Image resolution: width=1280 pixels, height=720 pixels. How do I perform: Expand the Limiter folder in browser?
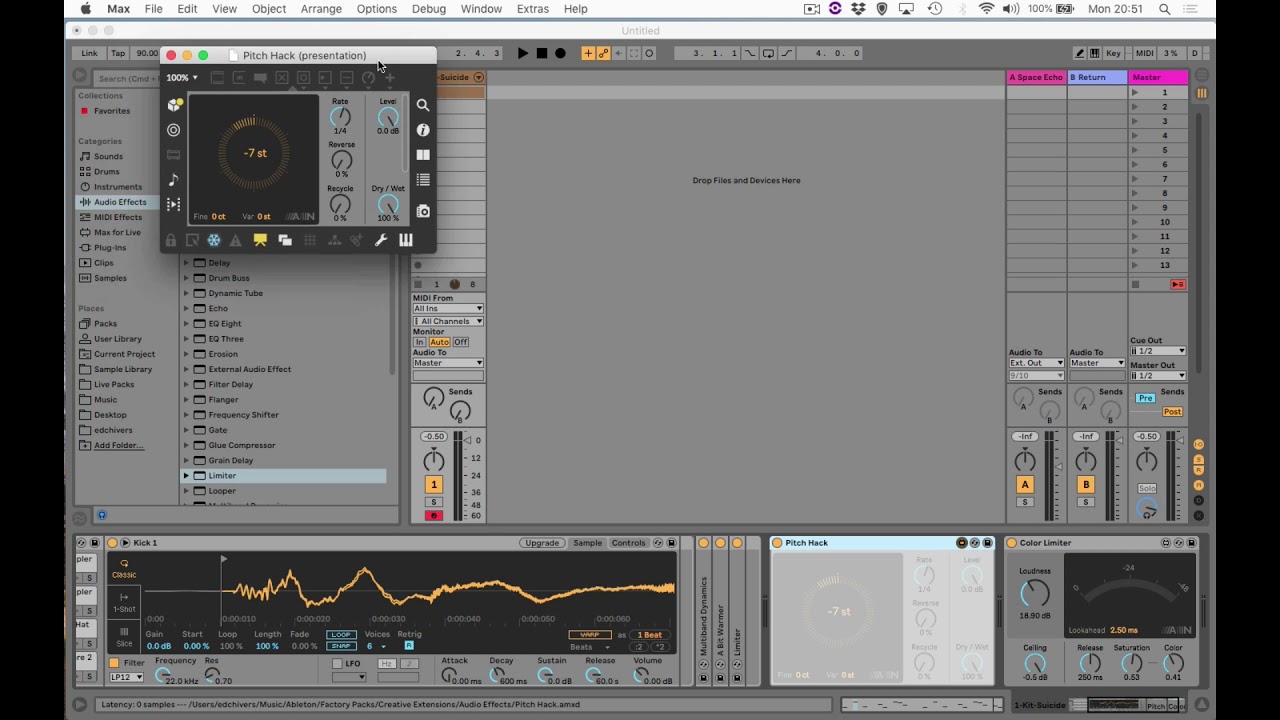(186, 476)
